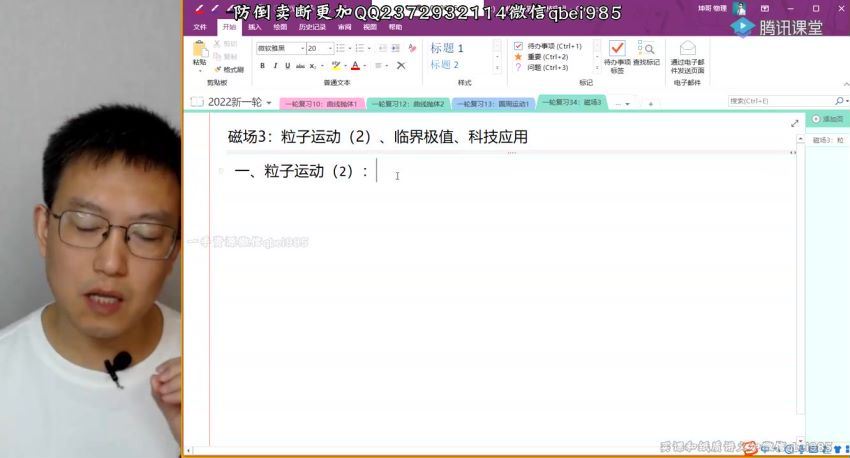
Task: Click the Paste (粘贴) clipboard icon
Action: point(199,49)
